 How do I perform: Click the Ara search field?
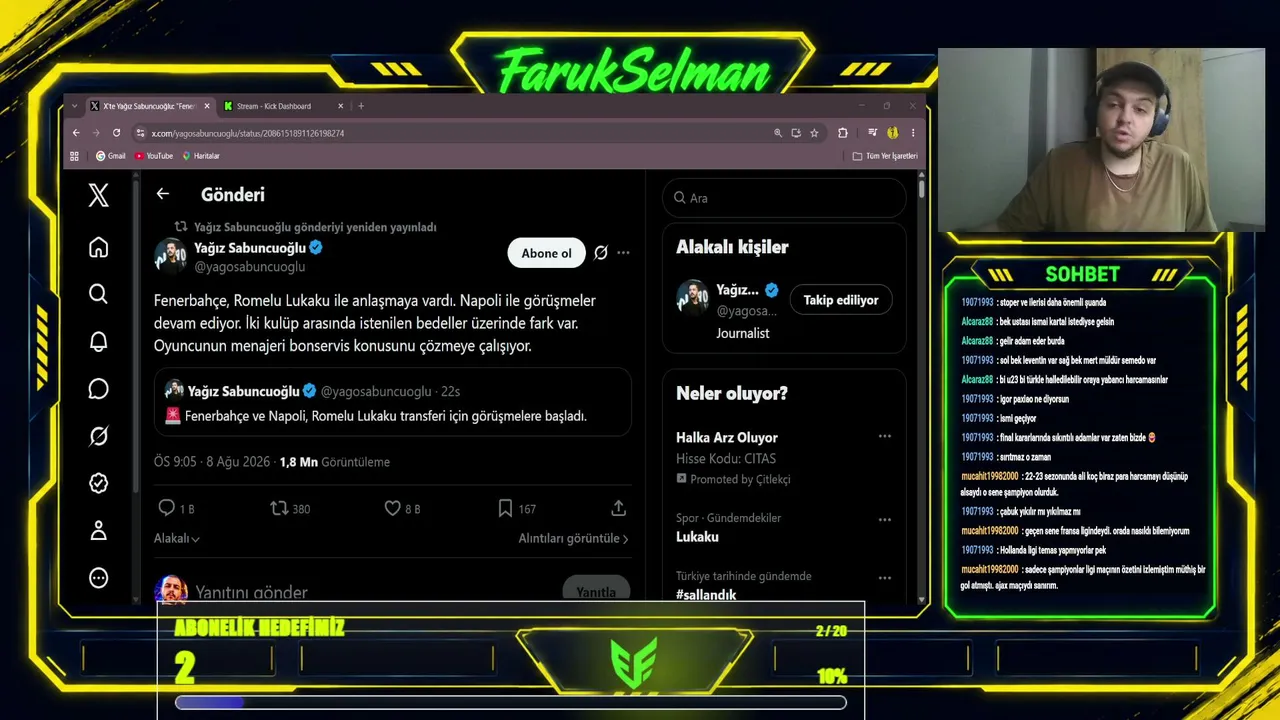click(x=784, y=198)
